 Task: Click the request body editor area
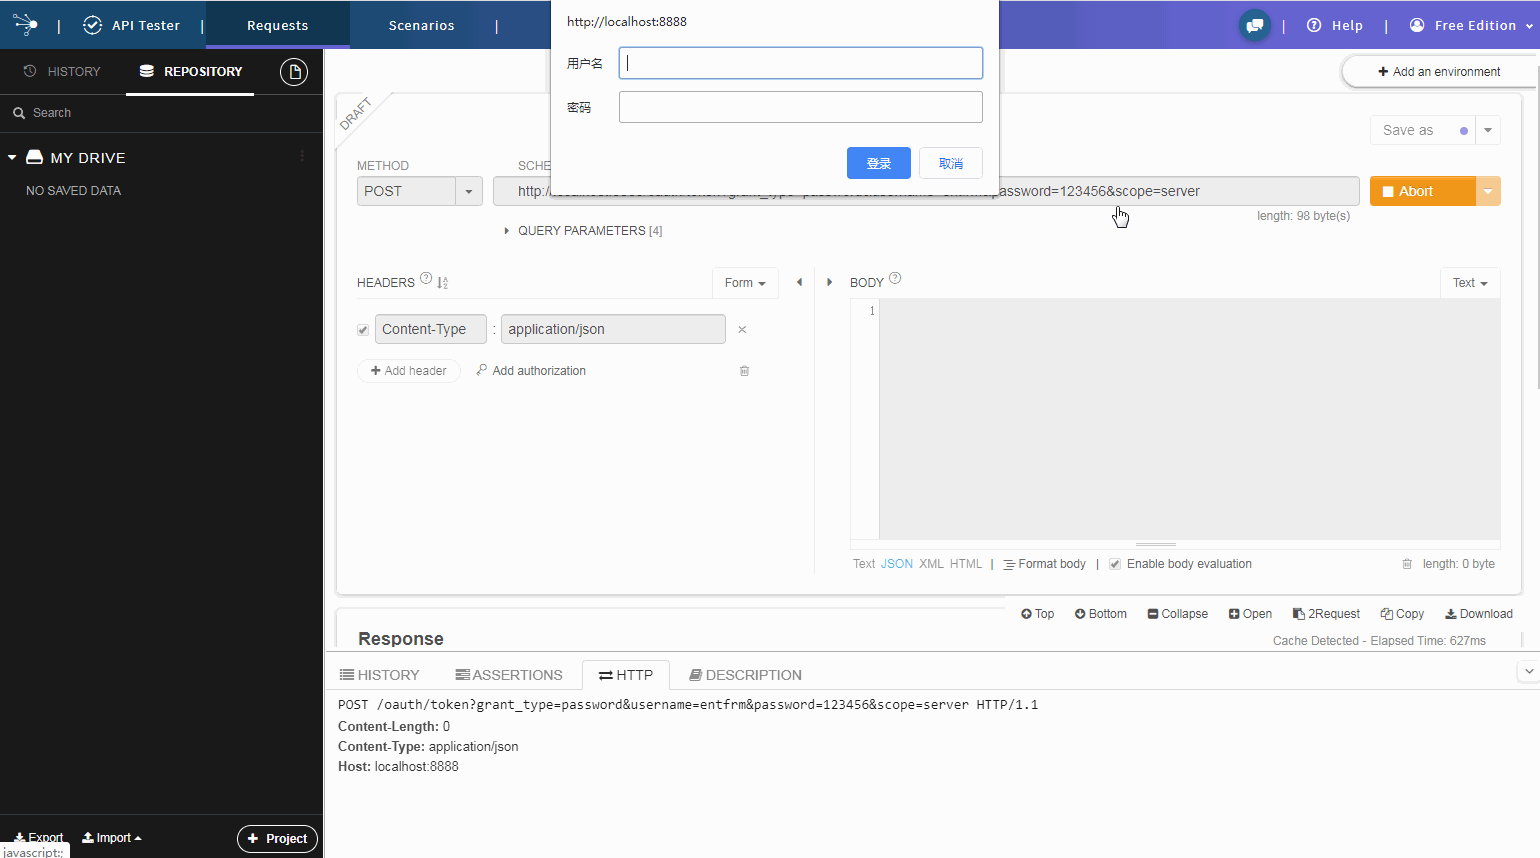1190,420
